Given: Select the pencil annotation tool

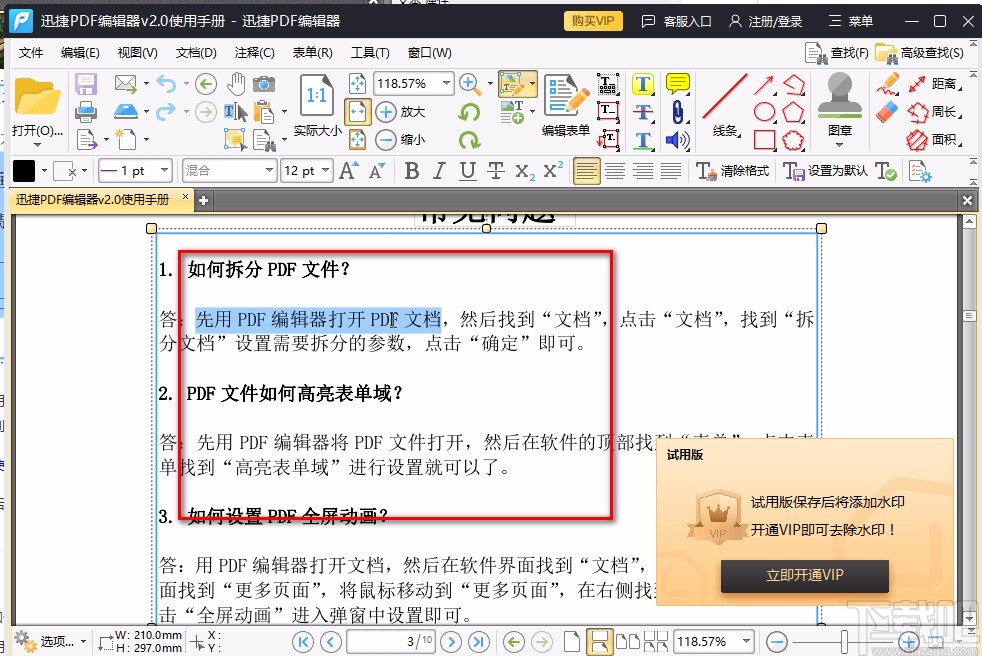Looking at the screenshot, I should pos(889,82).
